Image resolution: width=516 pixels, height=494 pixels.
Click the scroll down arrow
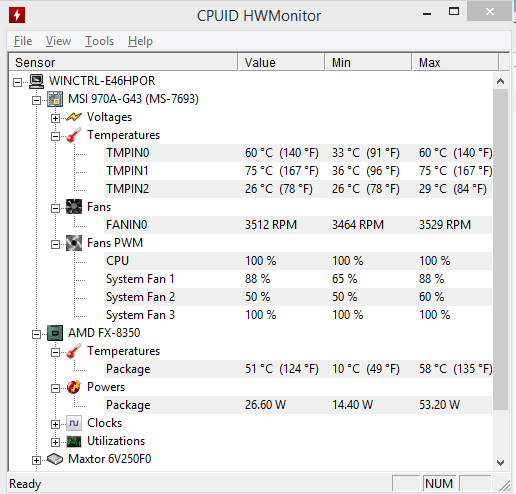click(x=500, y=463)
